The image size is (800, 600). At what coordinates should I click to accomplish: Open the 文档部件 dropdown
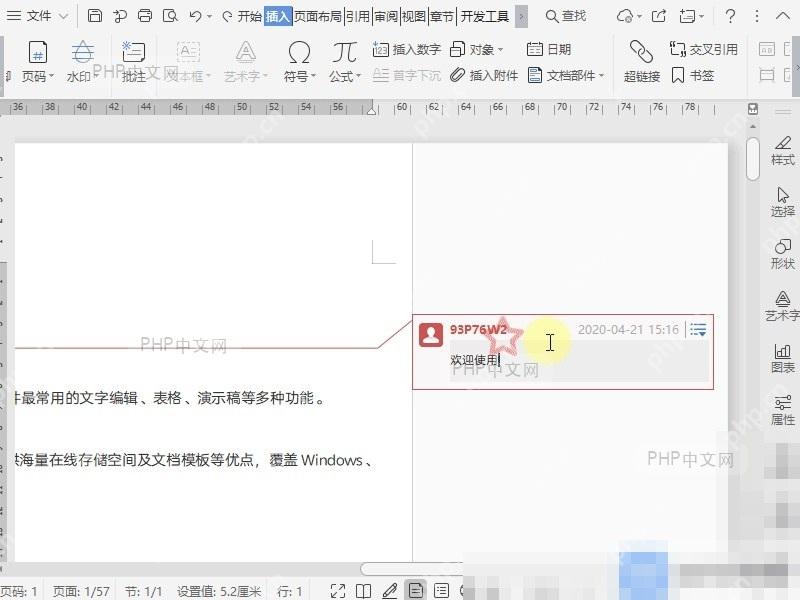click(566, 76)
